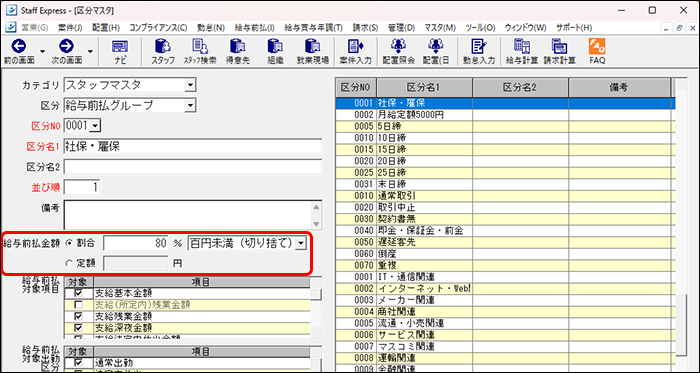
Task: Open the 給与計算 toolbar icon
Action: pos(521,47)
